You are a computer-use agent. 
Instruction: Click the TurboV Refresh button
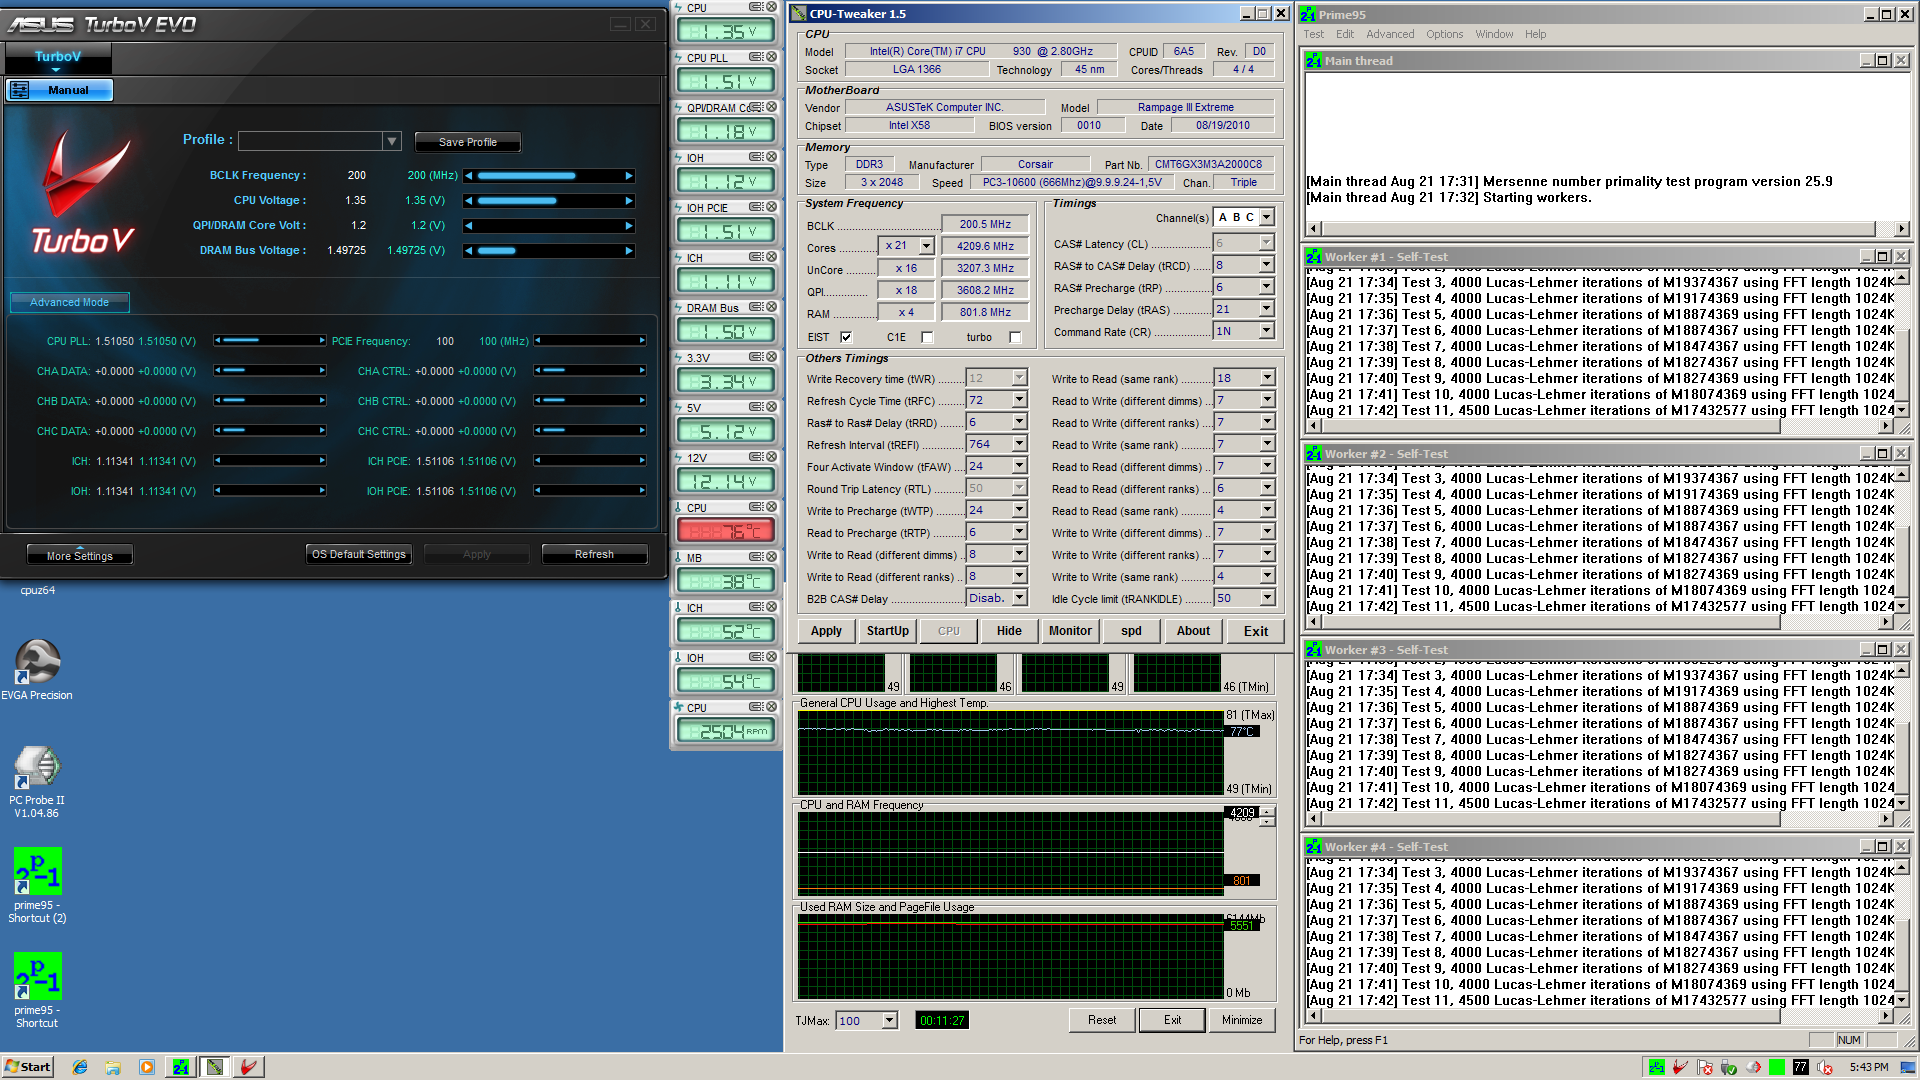[594, 554]
